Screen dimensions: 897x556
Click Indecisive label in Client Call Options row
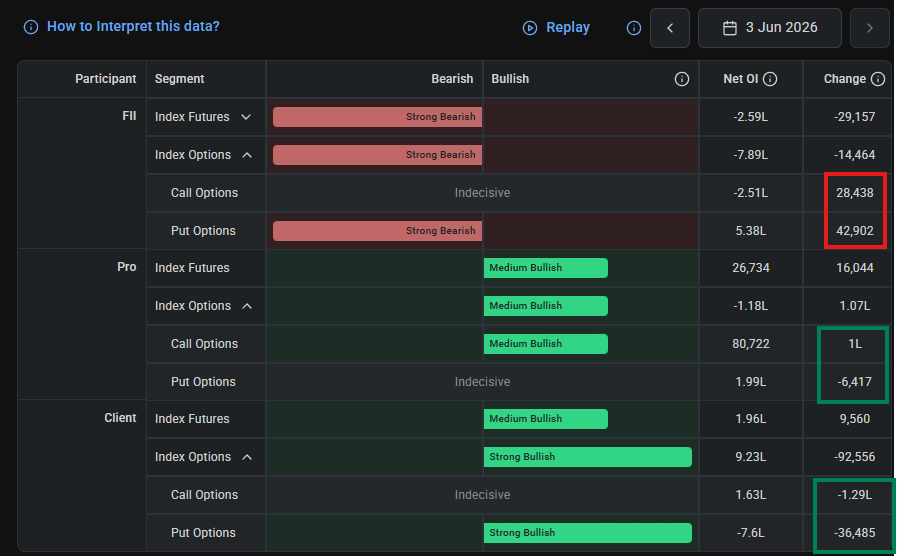482,495
